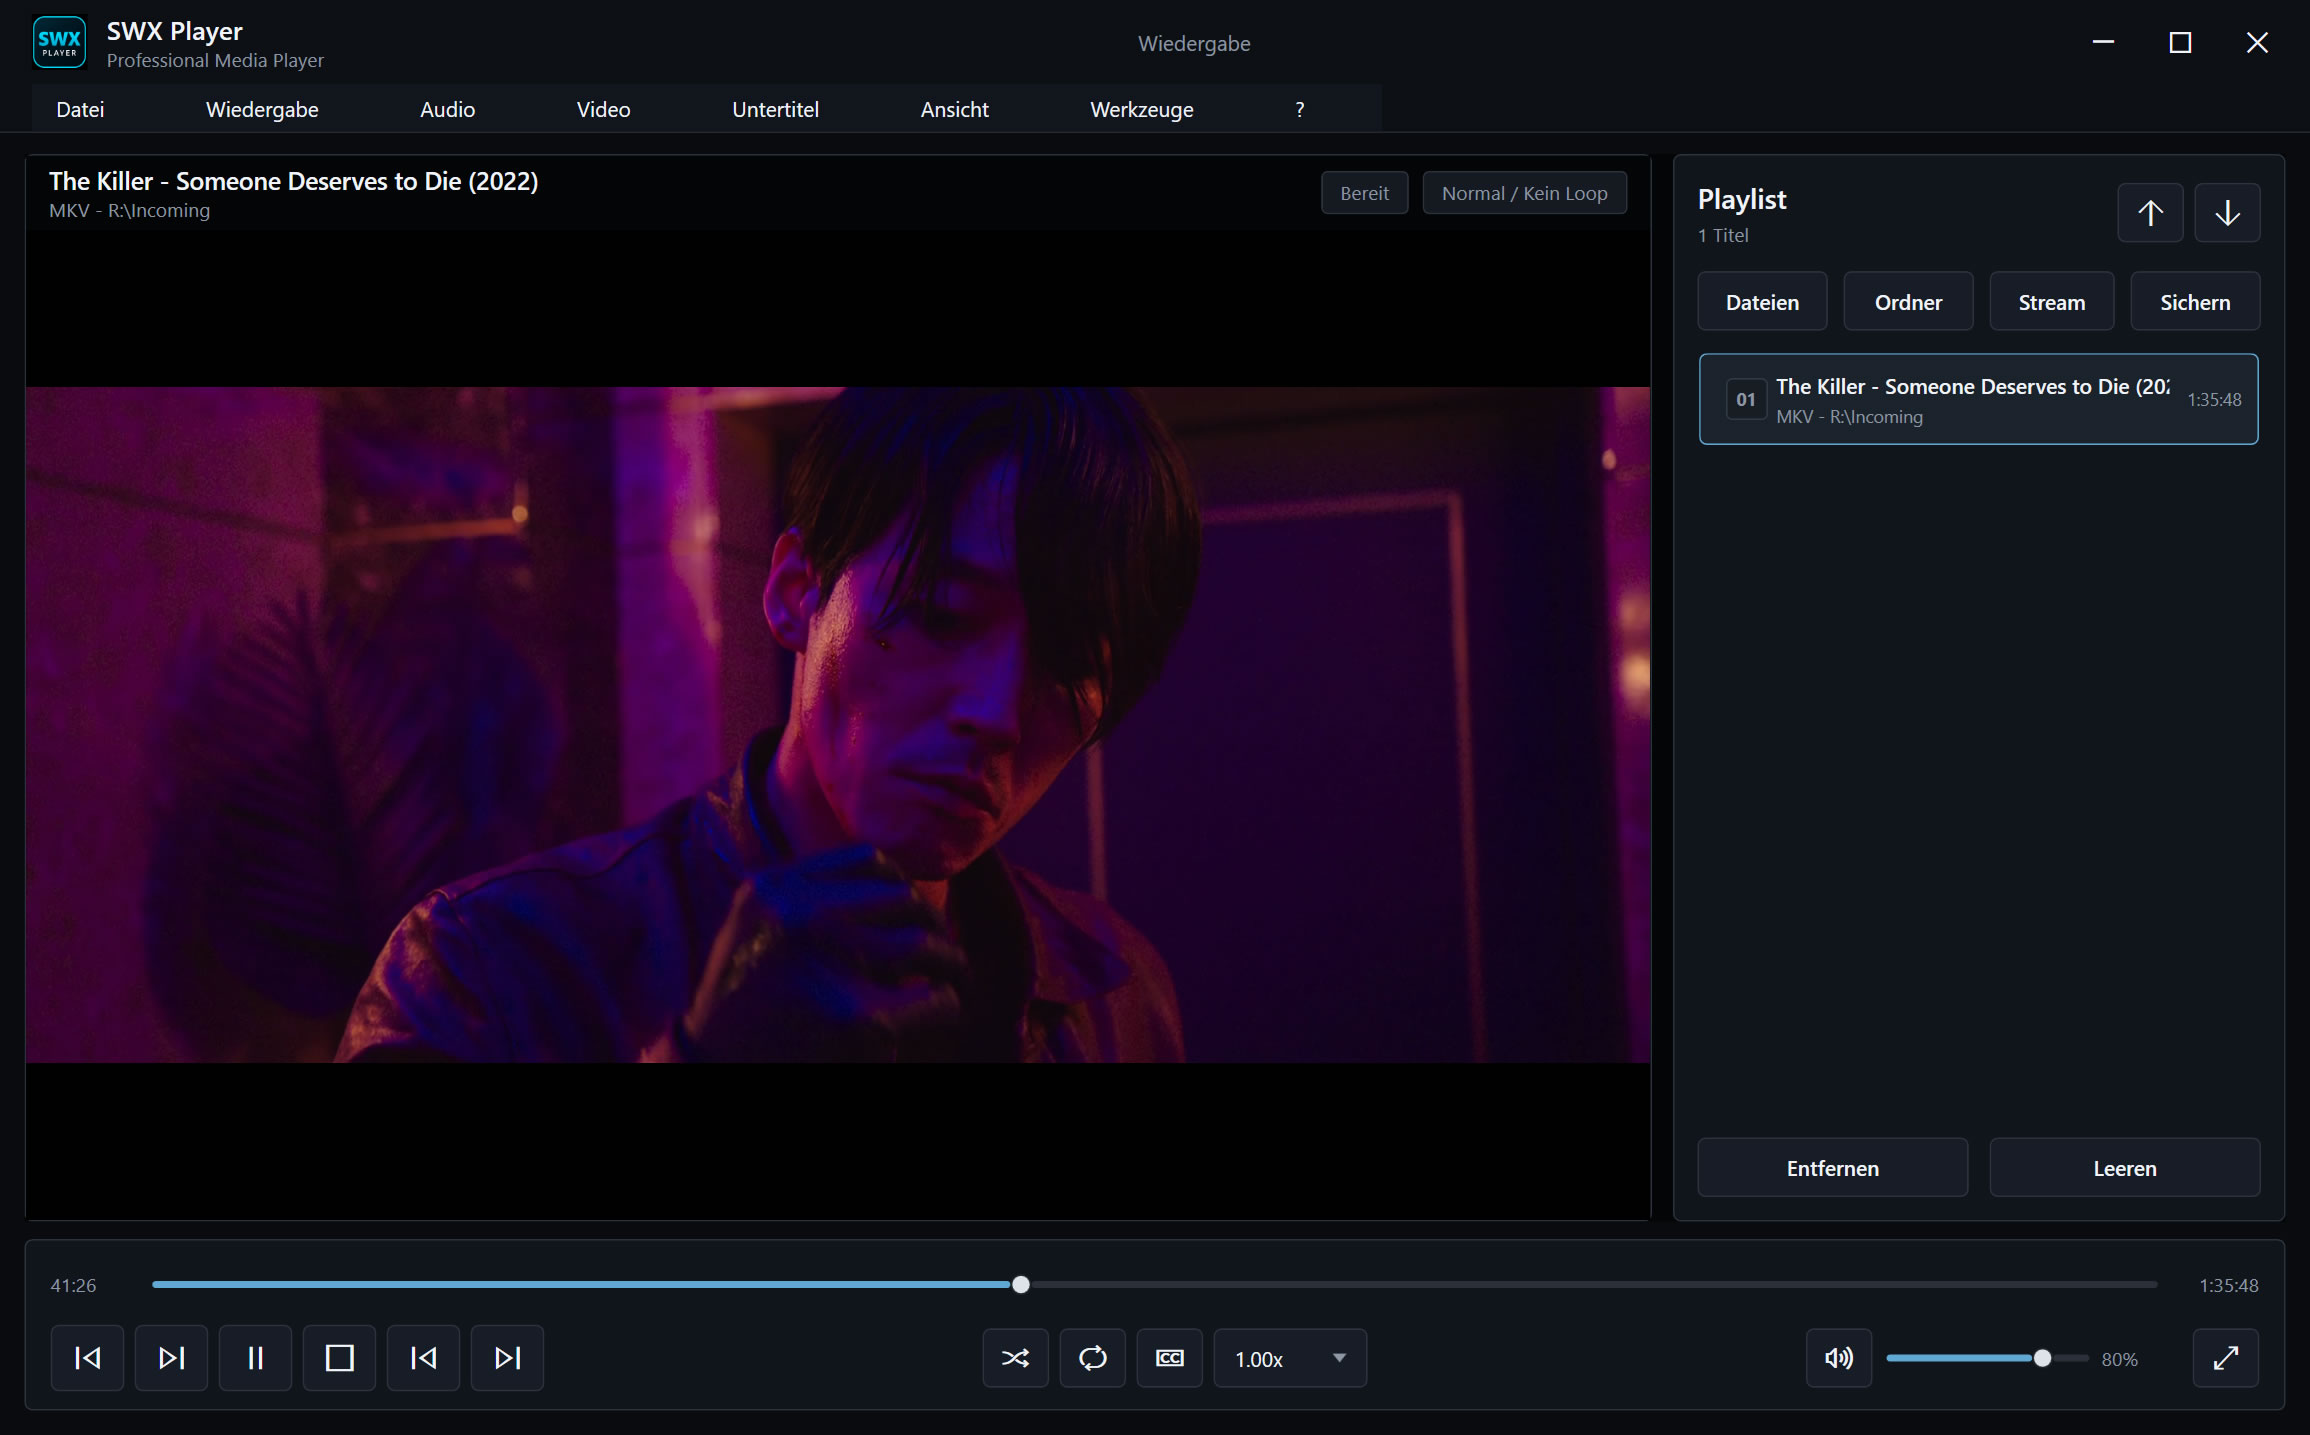
Task: Click the Professional Media Player subtitle
Action: 215,60
